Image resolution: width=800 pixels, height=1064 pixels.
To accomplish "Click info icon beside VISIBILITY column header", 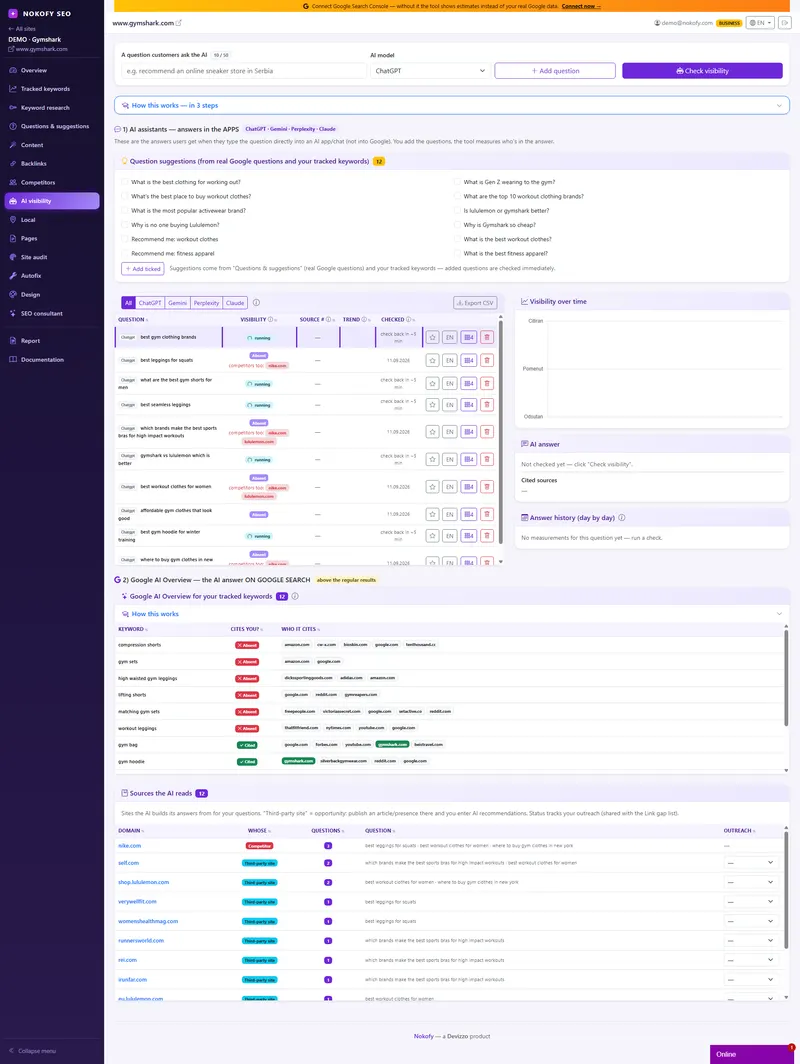I will pyautogui.click(x=271, y=320).
